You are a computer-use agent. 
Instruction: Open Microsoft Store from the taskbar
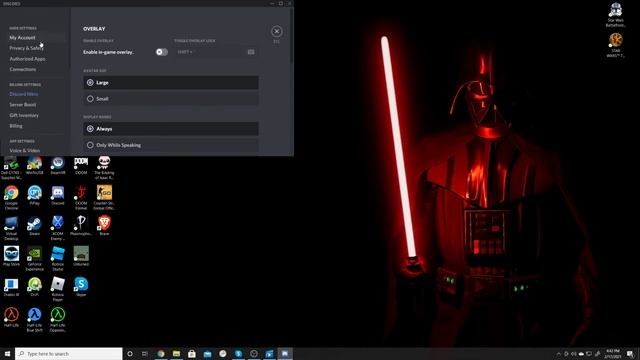click(x=192, y=353)
